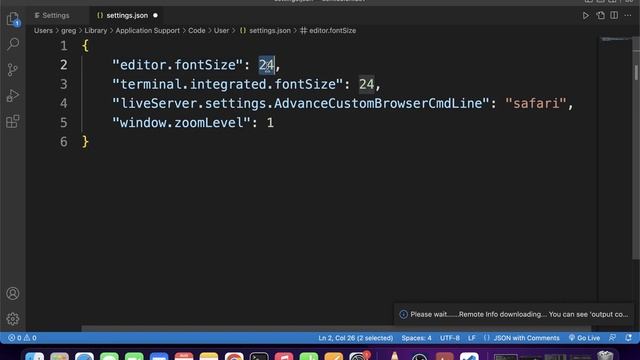Open notifications bell in status bar

629,338
